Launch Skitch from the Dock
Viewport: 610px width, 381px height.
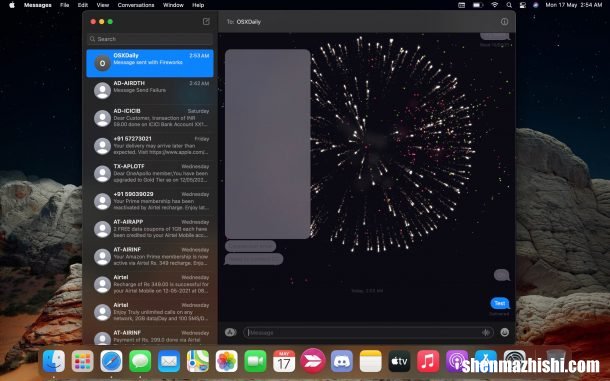pyautogui.click(x=313, y=361)
